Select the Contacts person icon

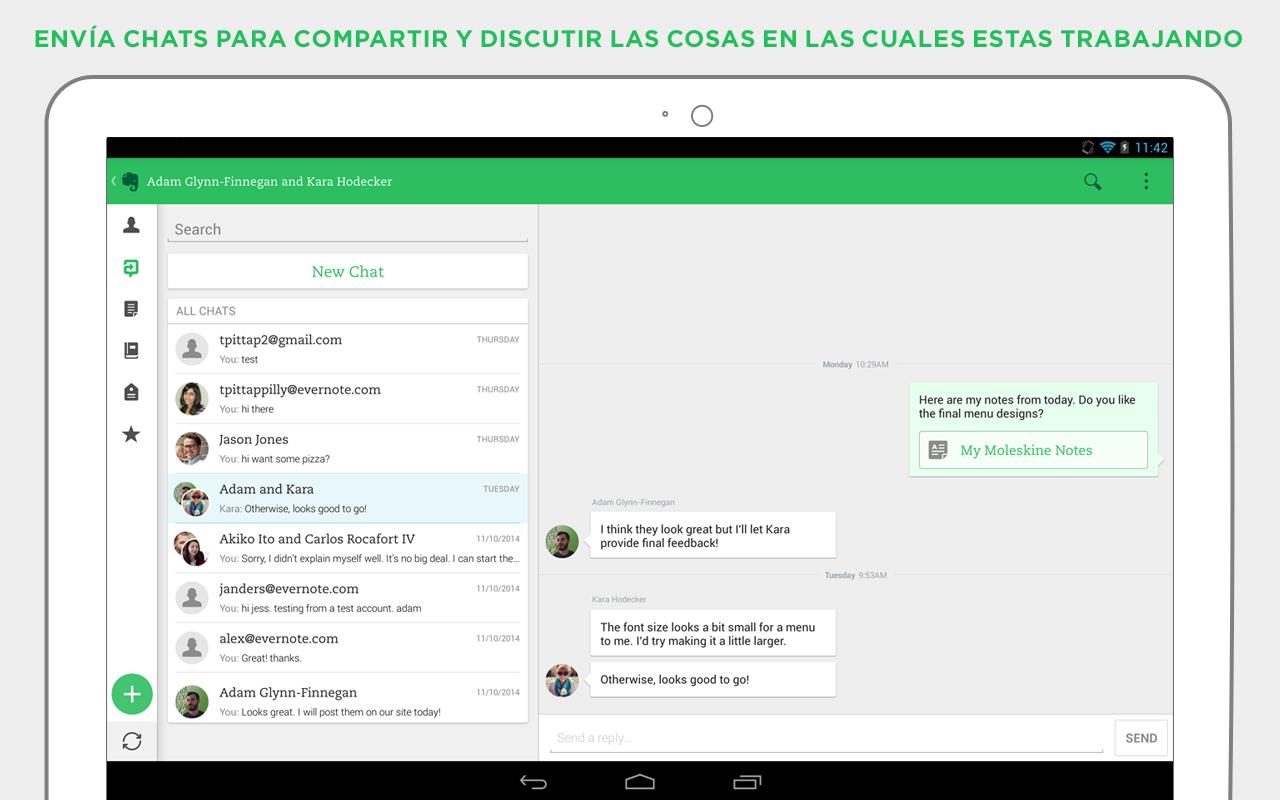131,225
